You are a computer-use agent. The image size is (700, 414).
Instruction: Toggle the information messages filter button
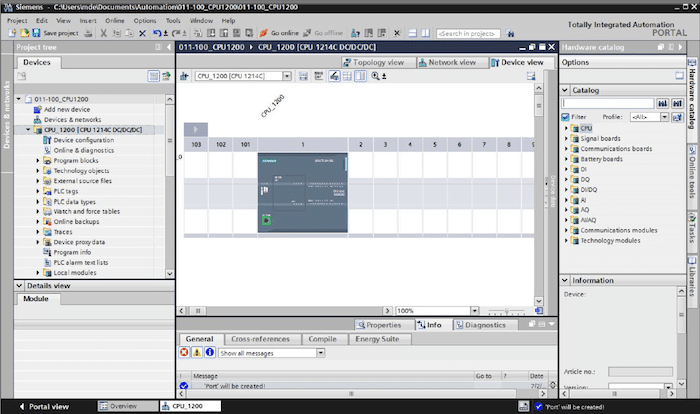(208, 352)
